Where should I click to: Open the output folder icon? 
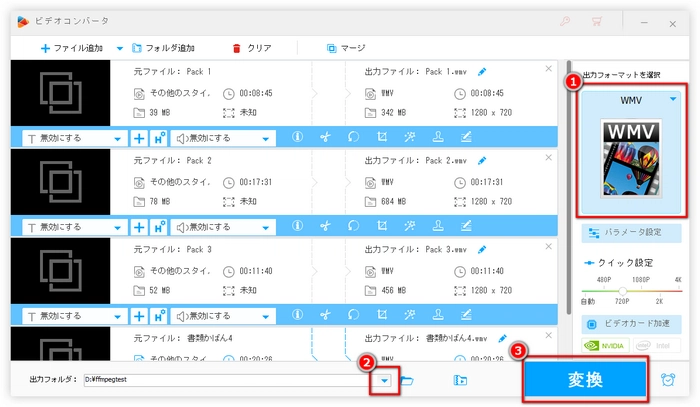tap(407, 380)
